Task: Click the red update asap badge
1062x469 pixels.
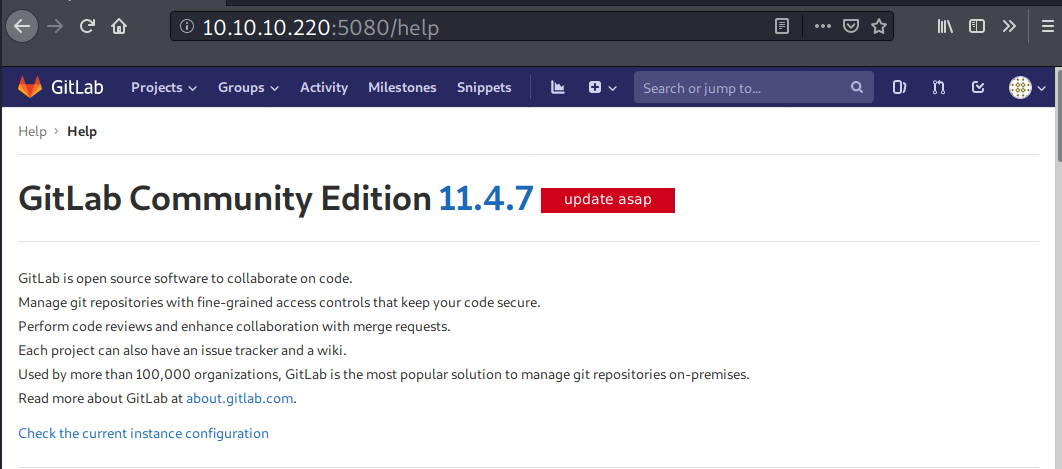Action: pos(608,200)
